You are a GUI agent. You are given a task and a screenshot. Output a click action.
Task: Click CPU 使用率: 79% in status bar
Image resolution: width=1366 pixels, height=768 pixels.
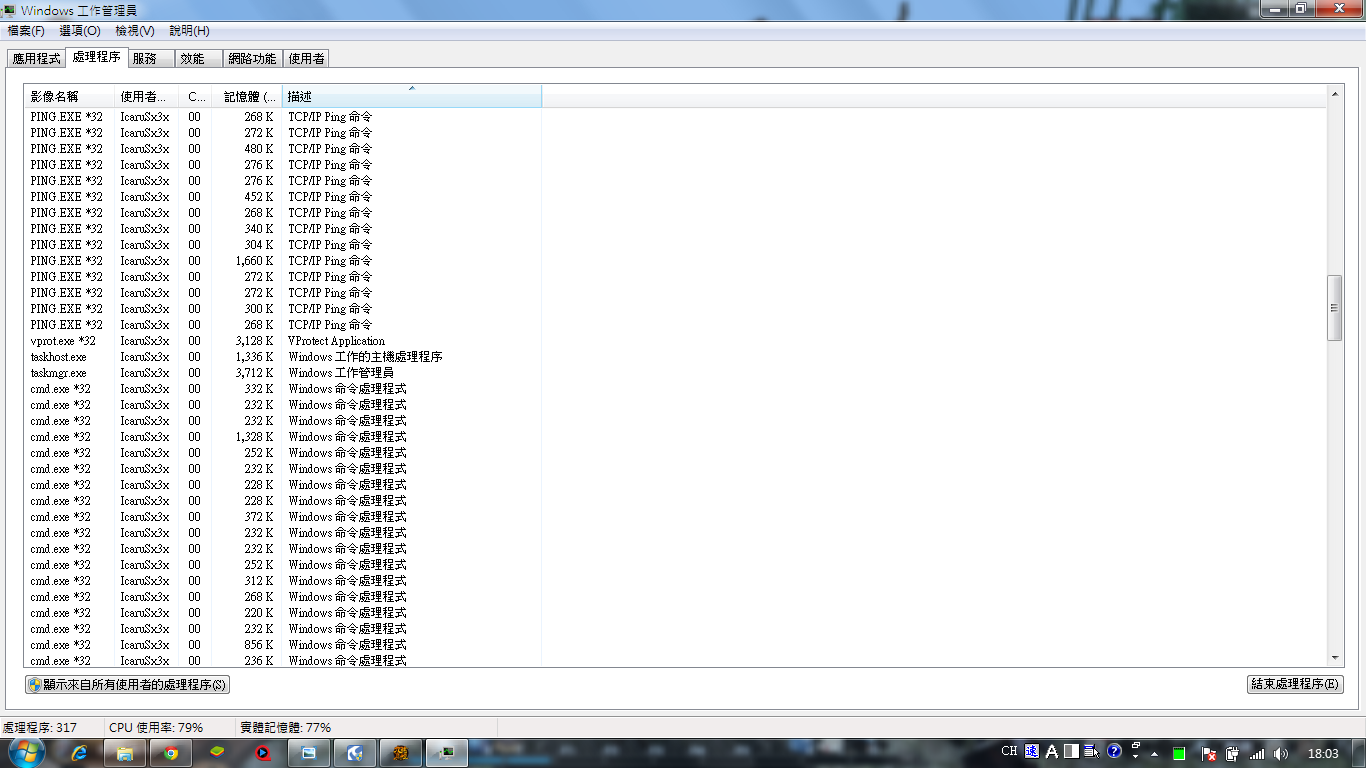click(156, 728)
